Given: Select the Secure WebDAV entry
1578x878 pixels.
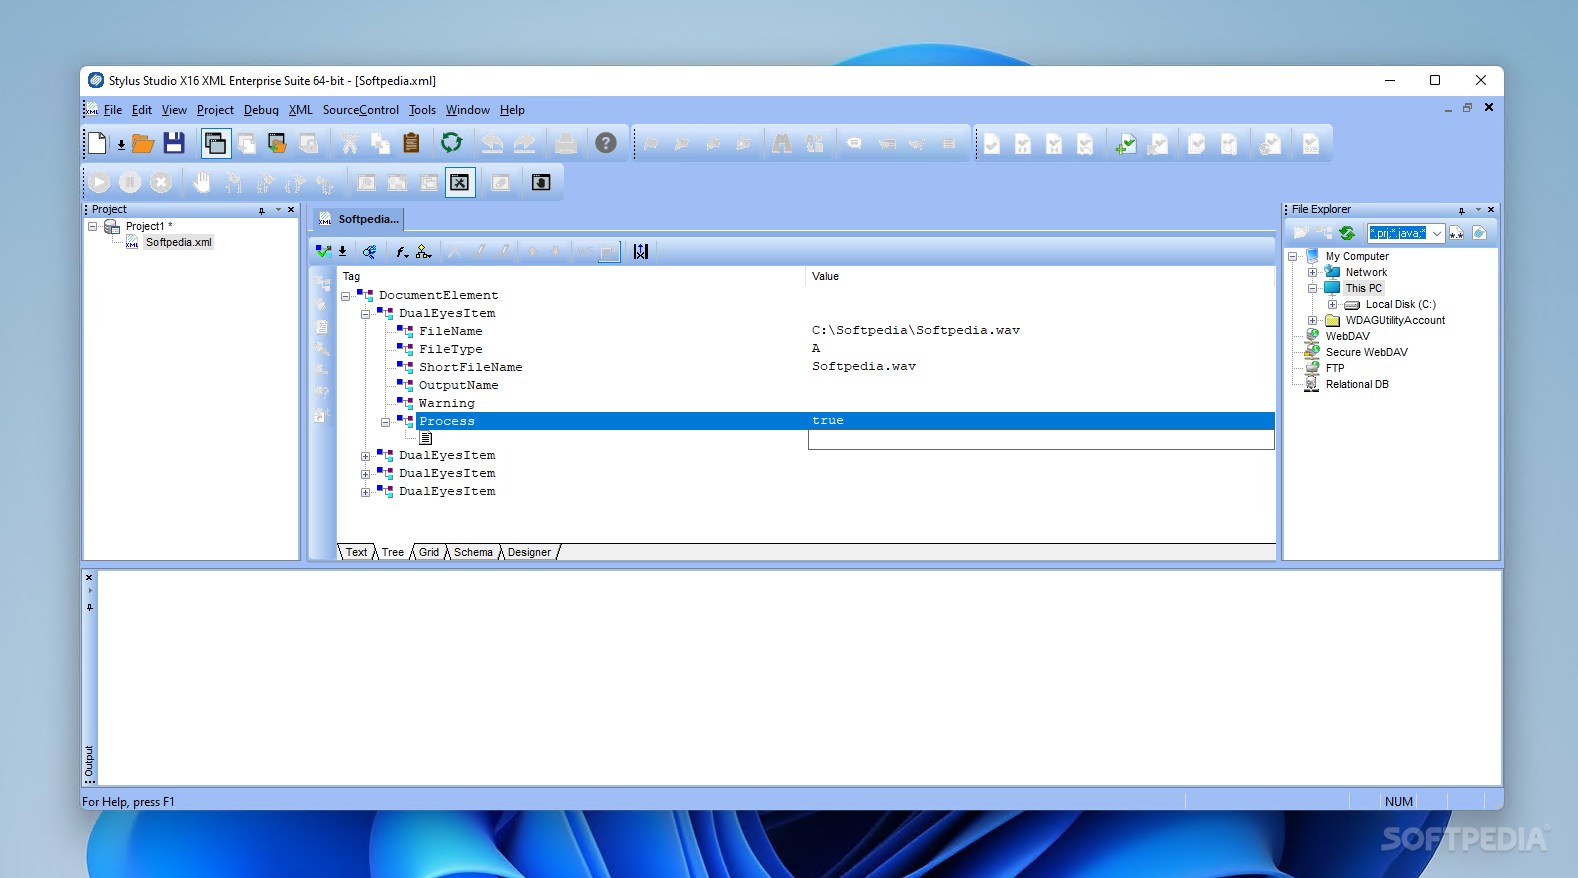Looking at the screenshot, I should (x=1366, y=352).
